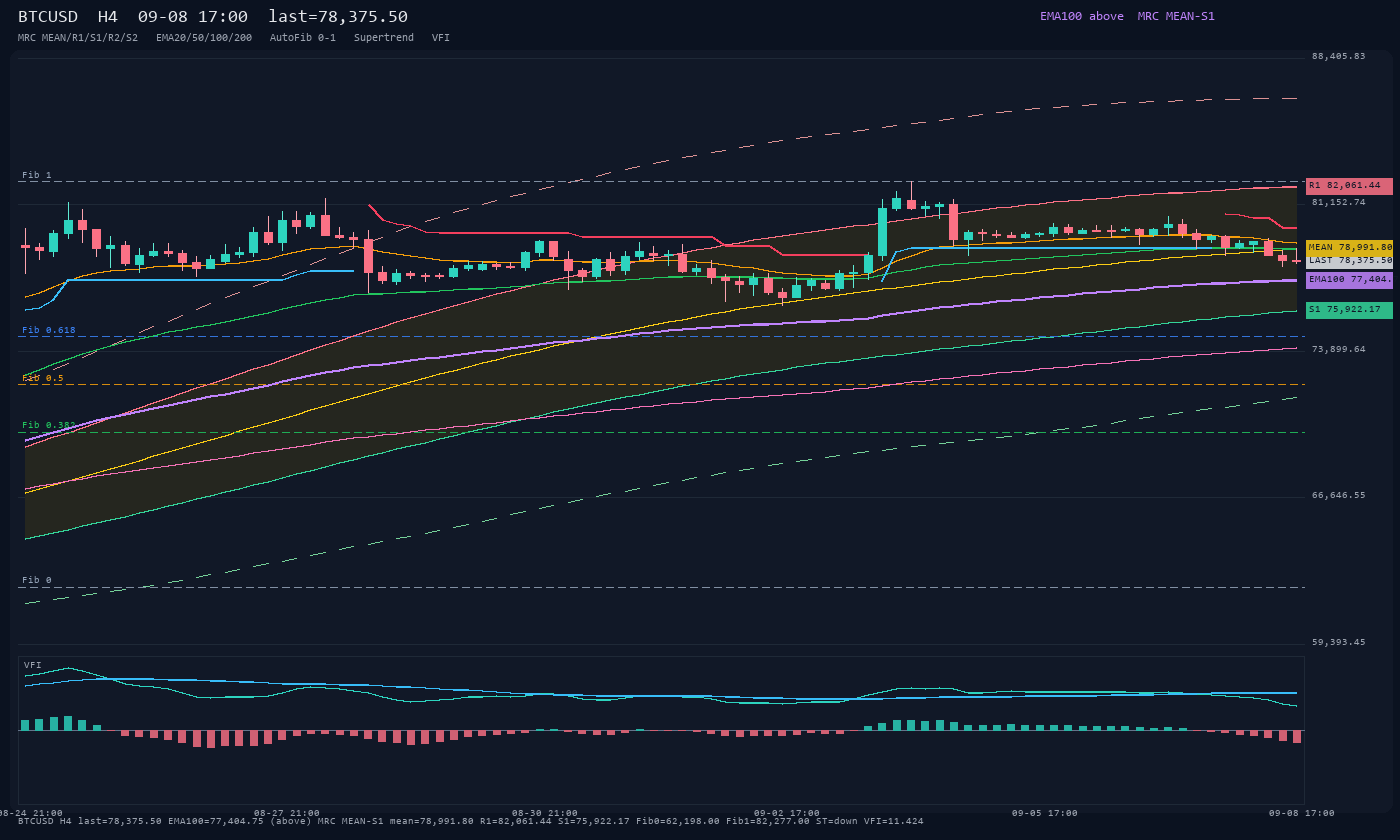Click the bottom status line summary text
The width and height of the screenshot is (1400, 840).
click(x=471, y=821)
